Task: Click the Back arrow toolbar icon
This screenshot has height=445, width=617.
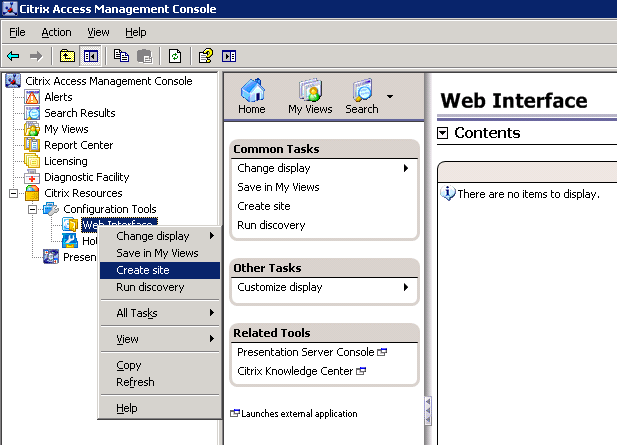Action: pyautogui.click(x=13, y=56)
